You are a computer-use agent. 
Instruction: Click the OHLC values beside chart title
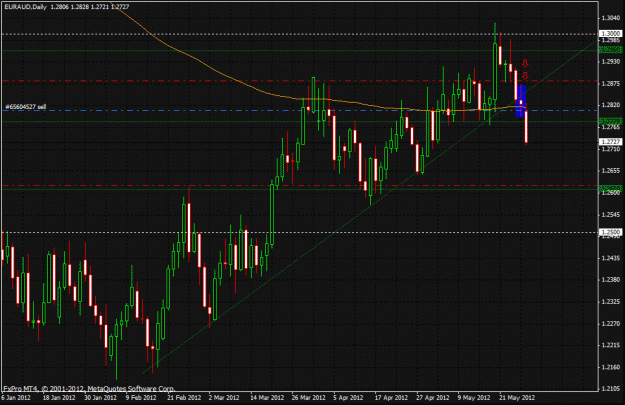pyautogui.click(x=90, y=7)
